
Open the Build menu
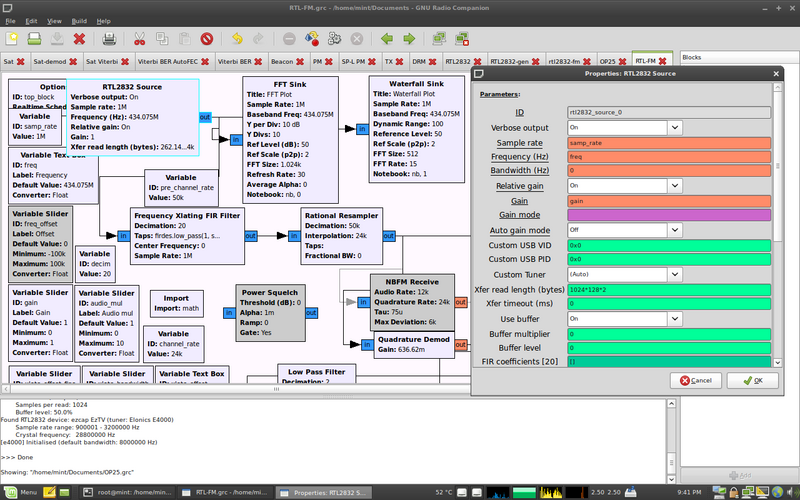77,21
